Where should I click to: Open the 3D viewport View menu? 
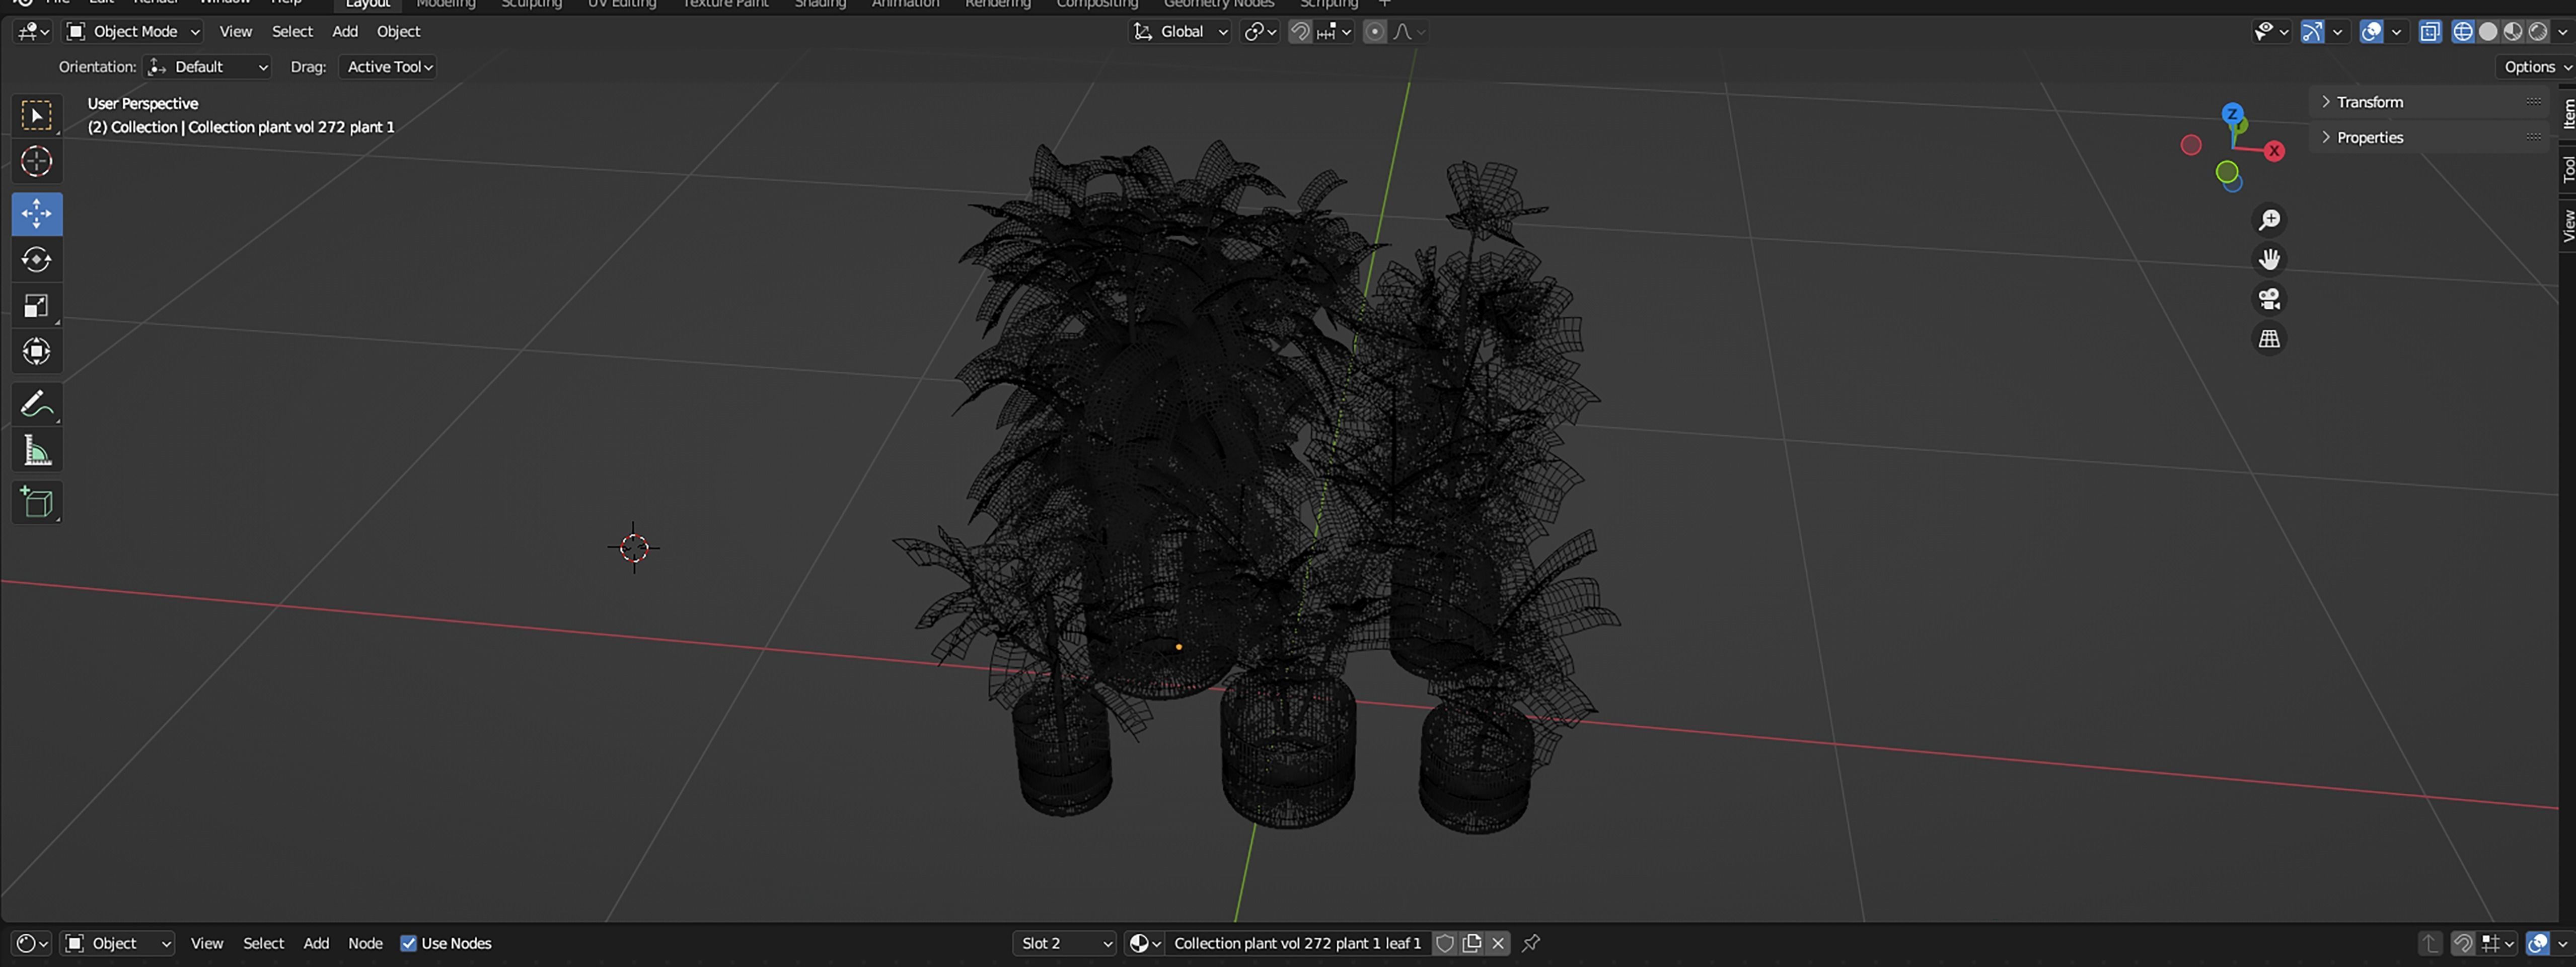(x=236, y=32)
